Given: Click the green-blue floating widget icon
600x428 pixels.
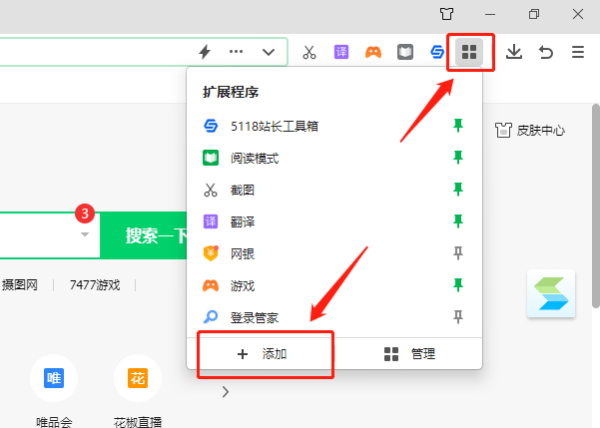Looking at the screenshot, I should tap(551, 293).
